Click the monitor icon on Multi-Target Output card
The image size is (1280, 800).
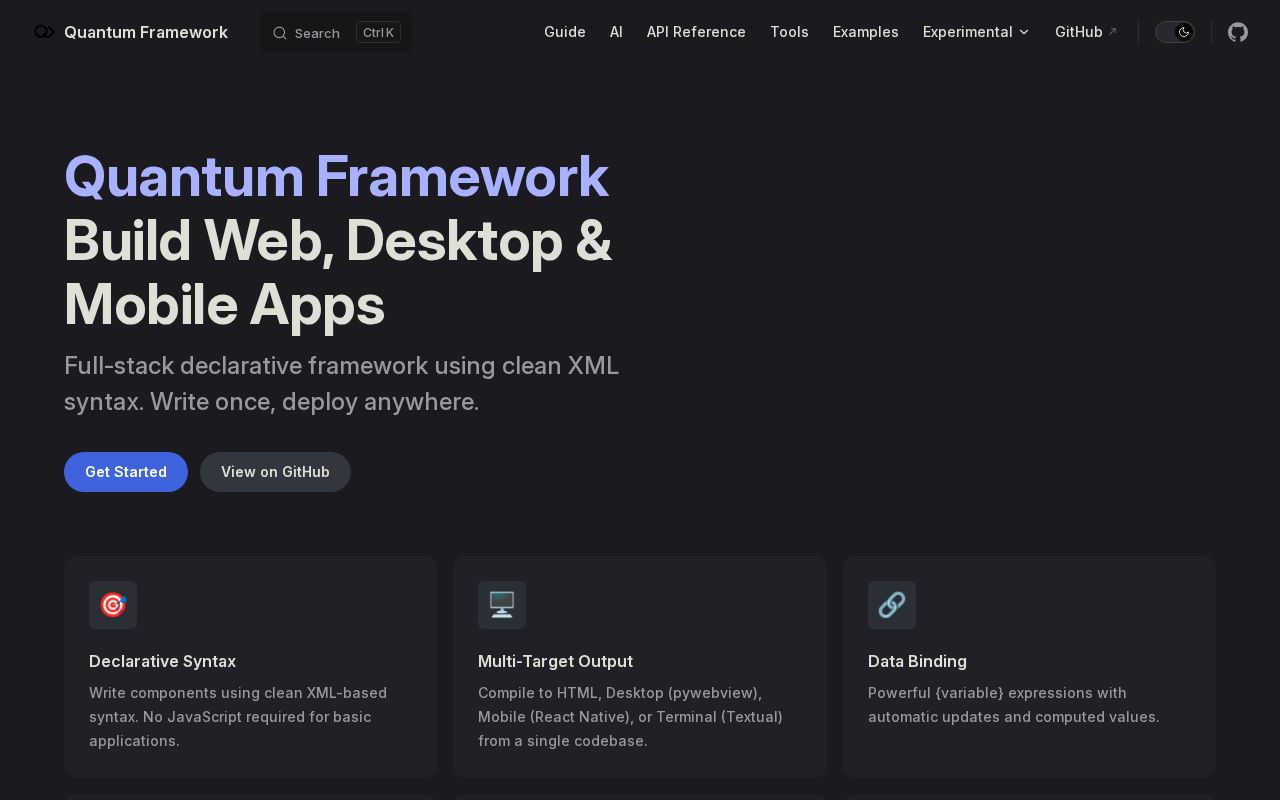point(502,605)
